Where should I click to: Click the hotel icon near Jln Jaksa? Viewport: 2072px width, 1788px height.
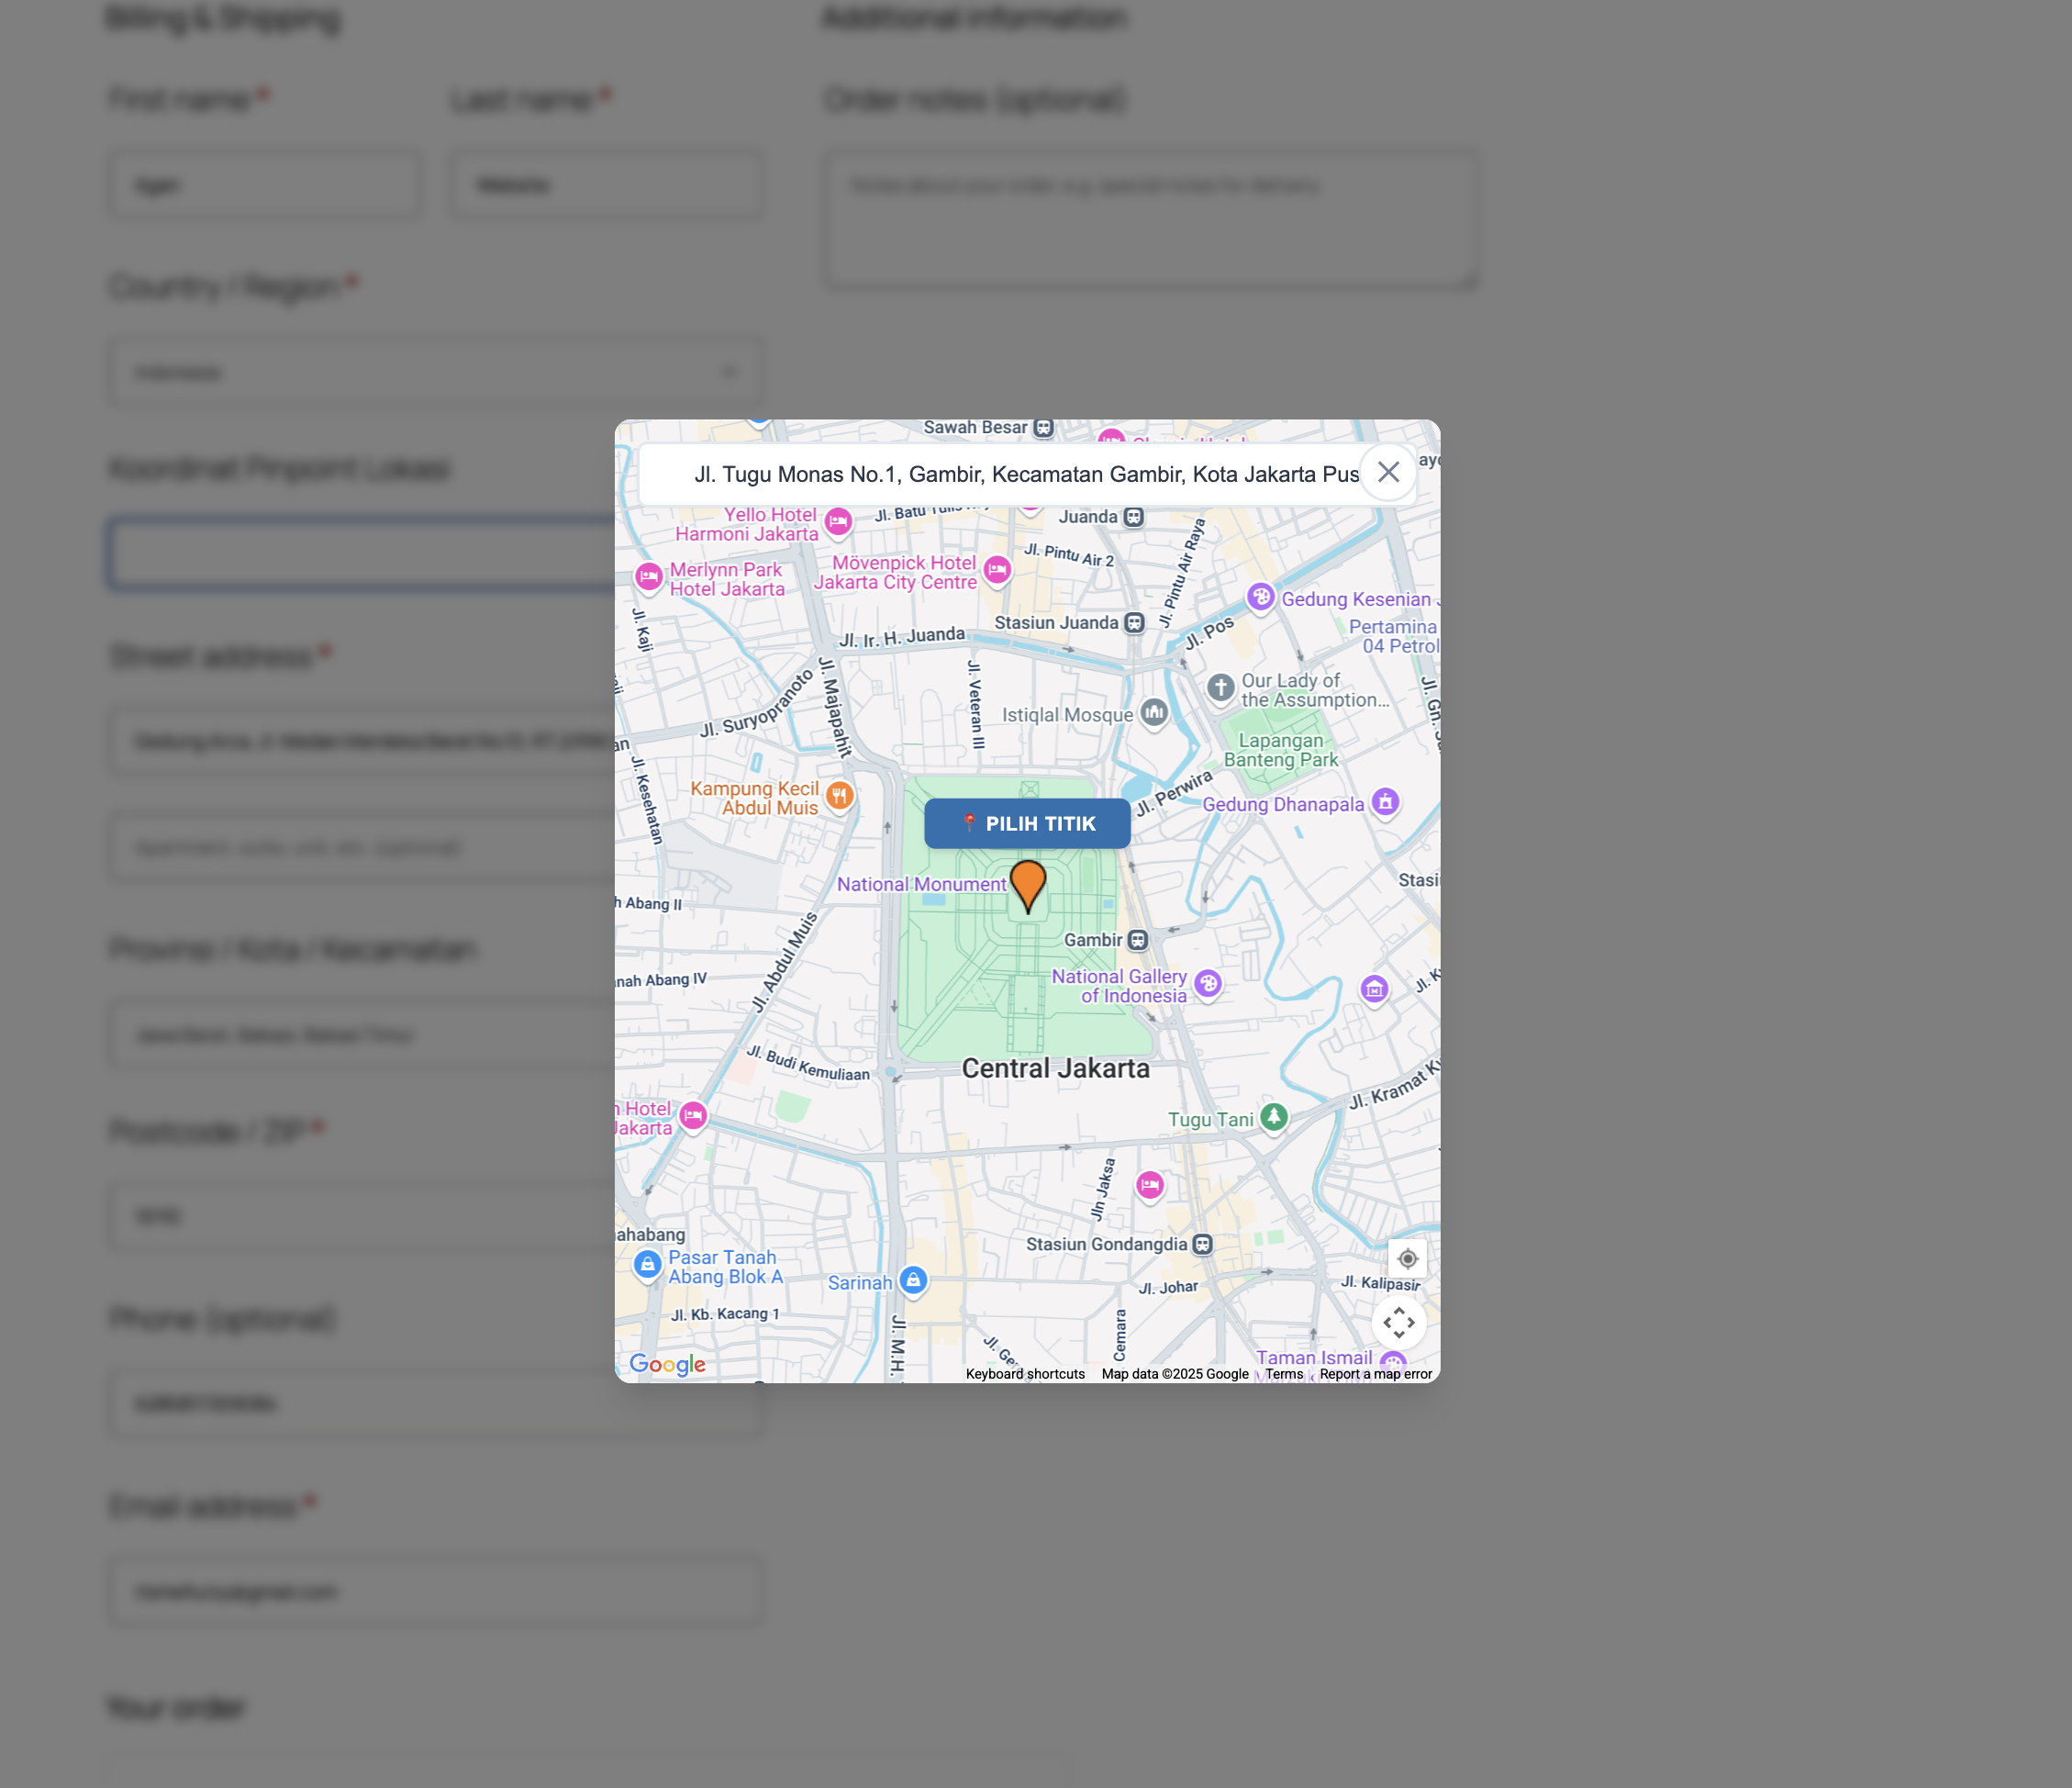pos(1150,1186)
